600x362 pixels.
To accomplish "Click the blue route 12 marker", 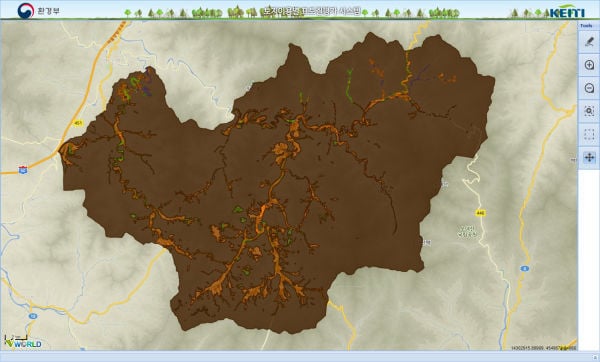I will point(33,316).
